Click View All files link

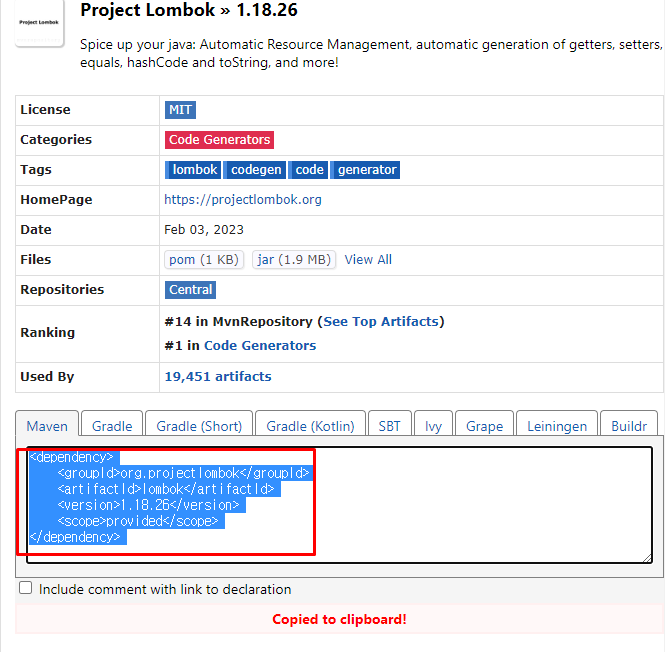[x=368, y=260]
